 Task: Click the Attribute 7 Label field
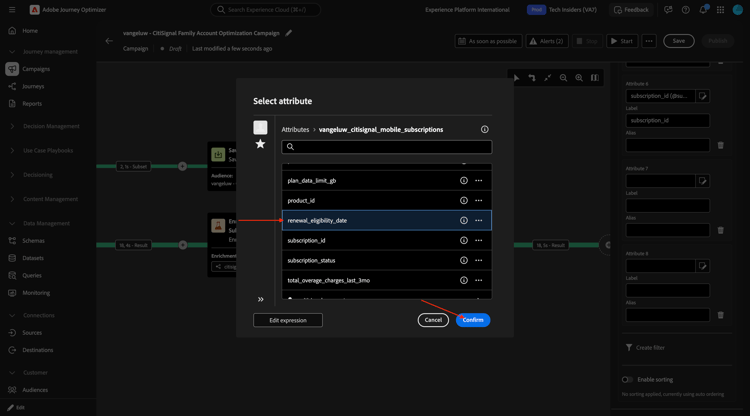pyautogui.click(x=668, y=206)
